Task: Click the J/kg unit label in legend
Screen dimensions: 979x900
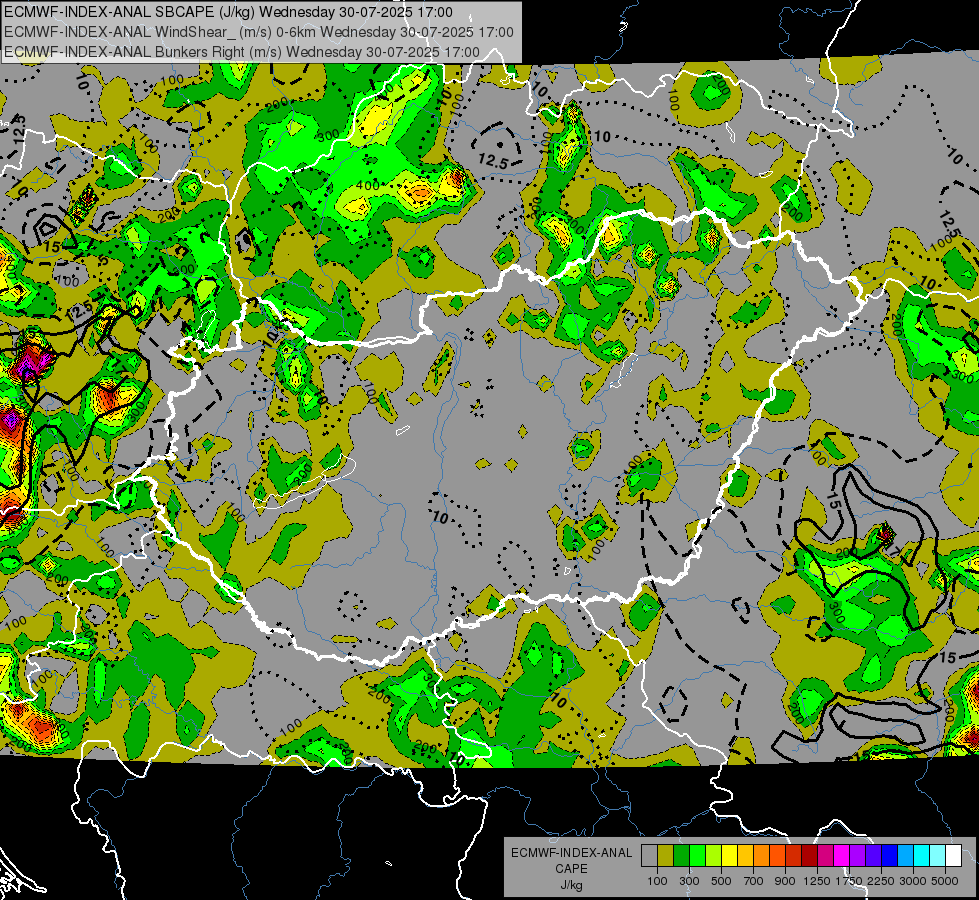Action: [x=571, y=885]
